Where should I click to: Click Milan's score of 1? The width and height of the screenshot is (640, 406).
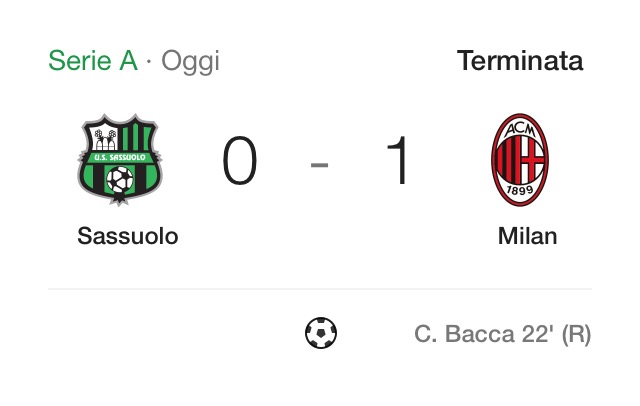pyautogui.click(x=398, y=160)
